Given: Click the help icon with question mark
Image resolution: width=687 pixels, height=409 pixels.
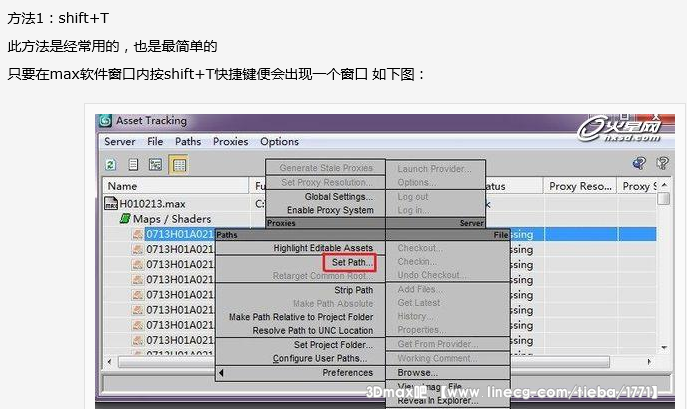Looking at the screenshot, I should (x=662, y=164).
